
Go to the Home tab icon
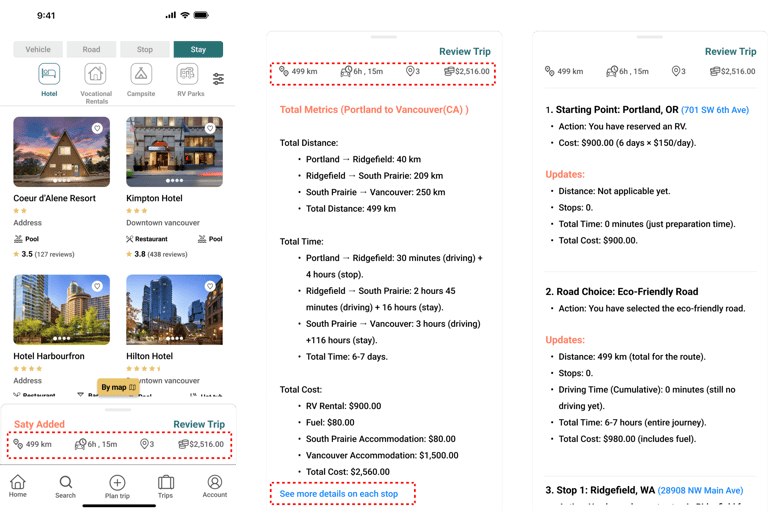click(18, 482)
